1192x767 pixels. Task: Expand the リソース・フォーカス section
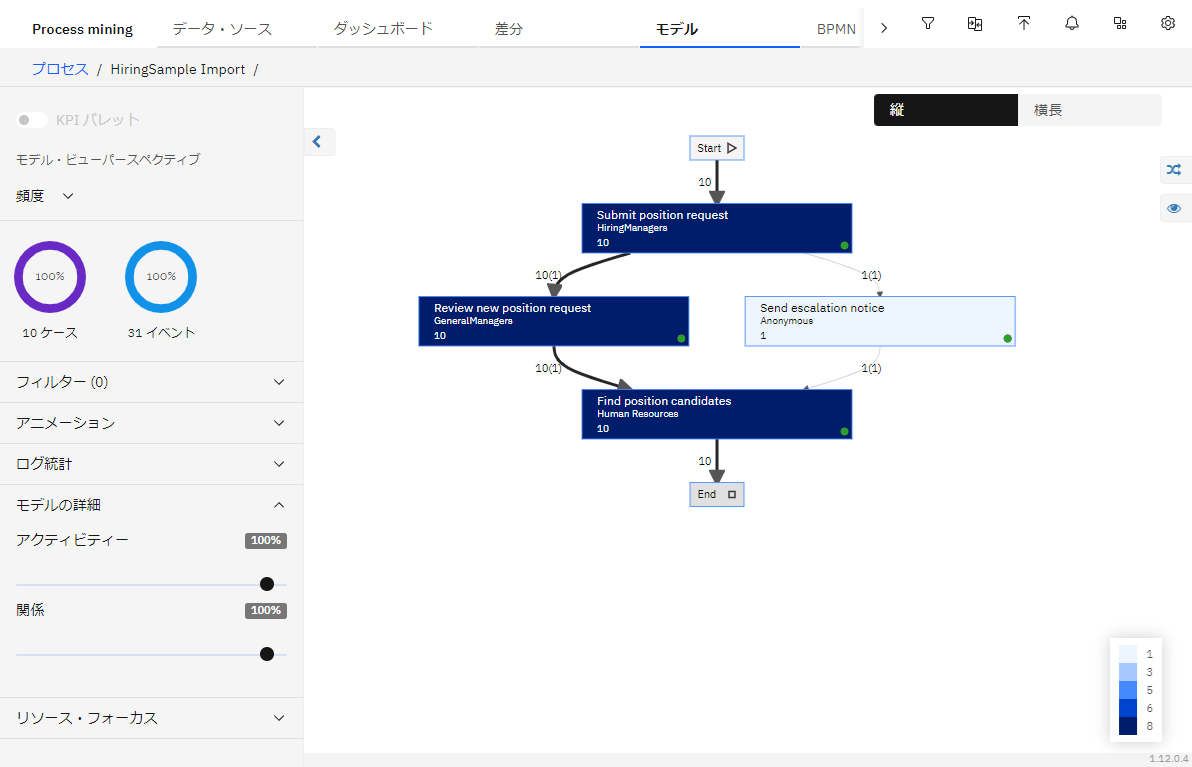[151, 718]
